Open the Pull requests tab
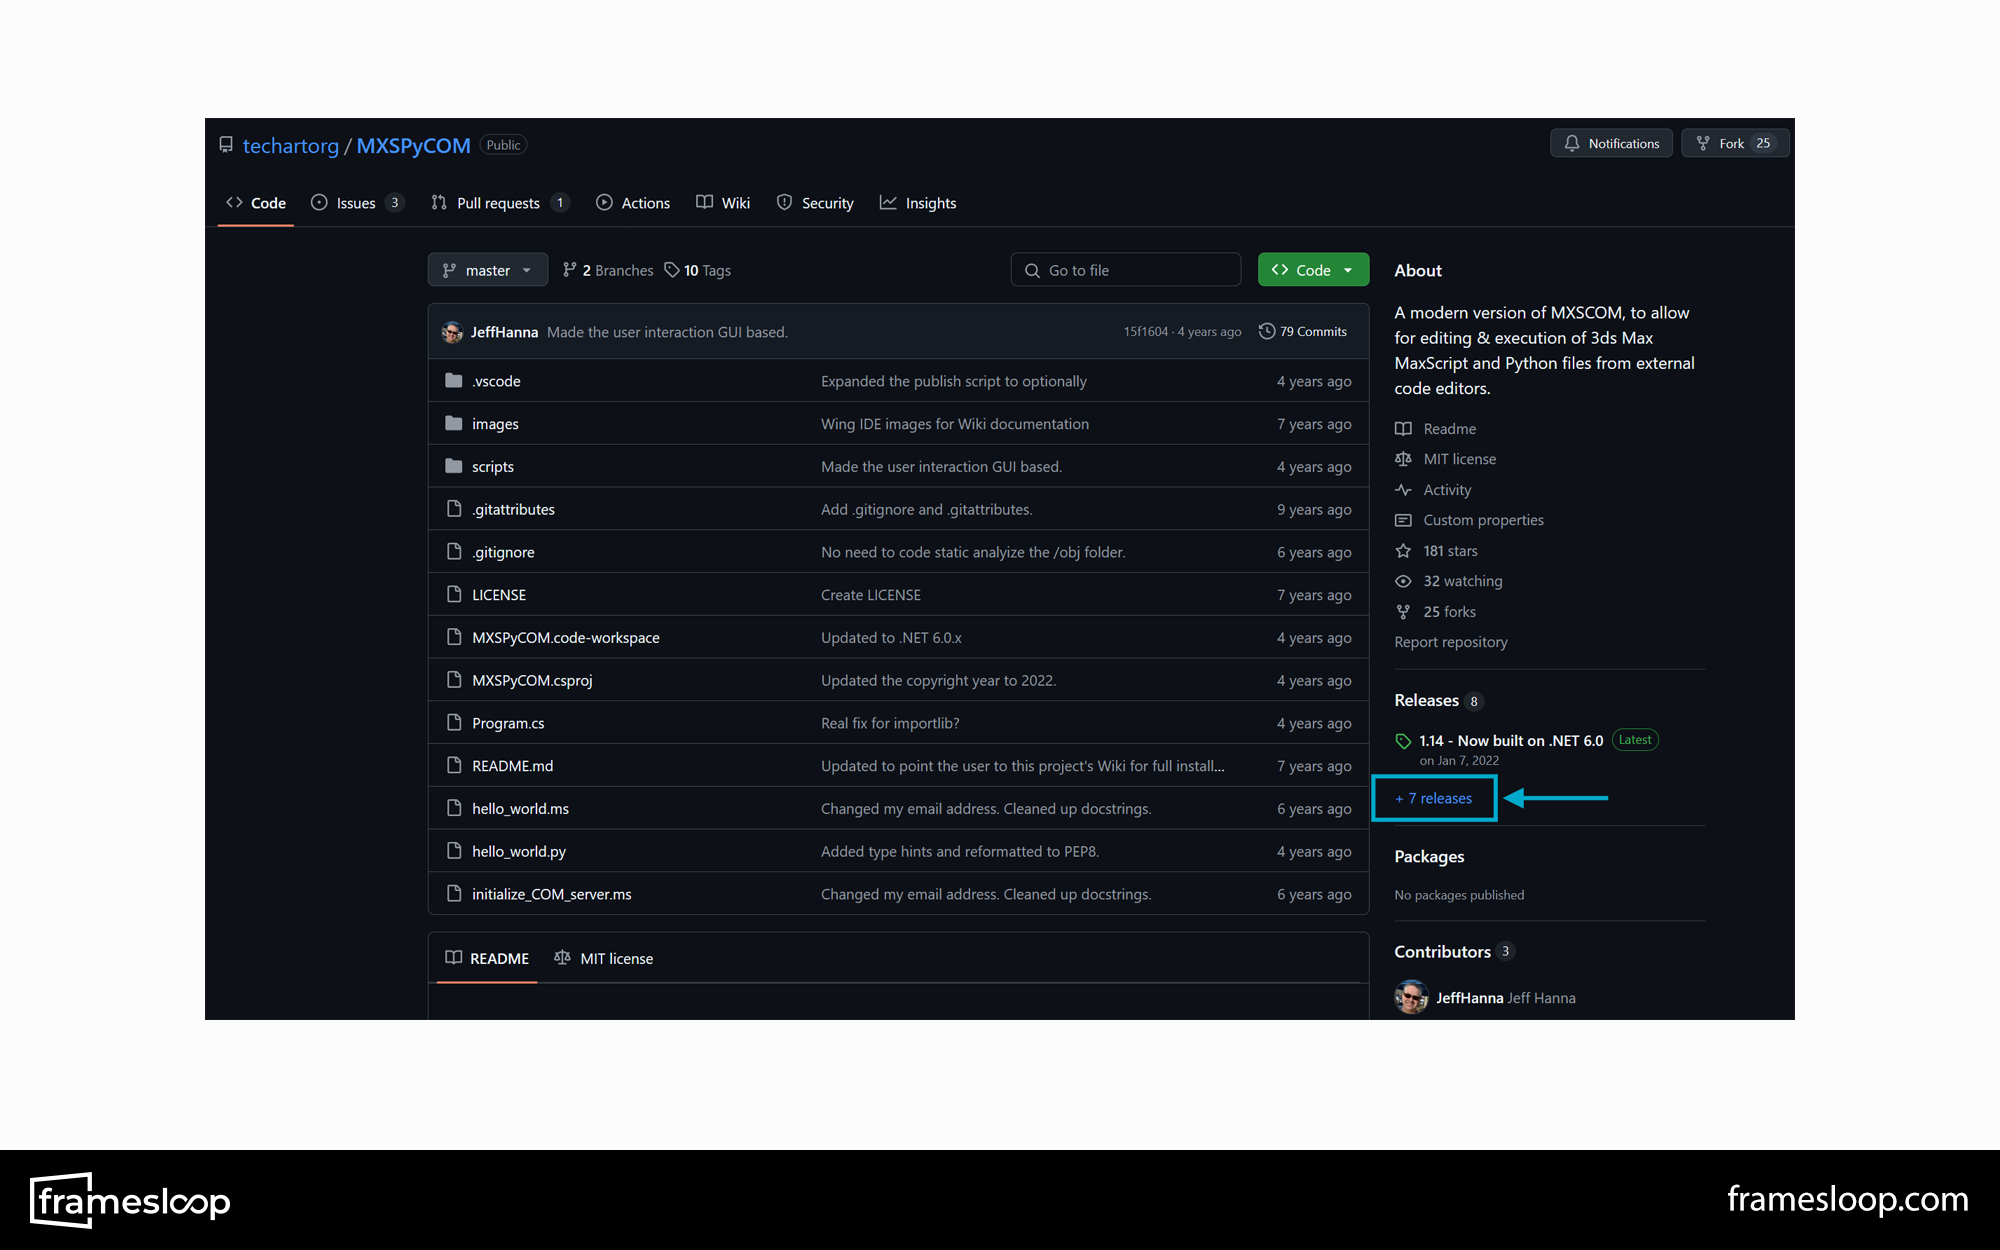This screenshot has height=1250, width=2000. click(x=500, y=203)
